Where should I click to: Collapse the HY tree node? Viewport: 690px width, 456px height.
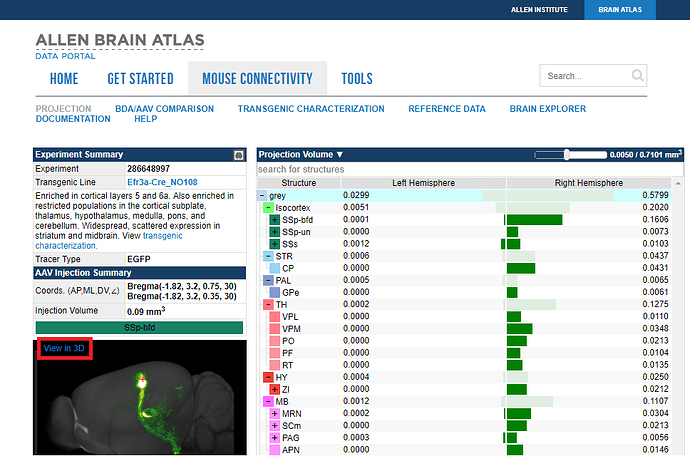[x=268, y=377]
